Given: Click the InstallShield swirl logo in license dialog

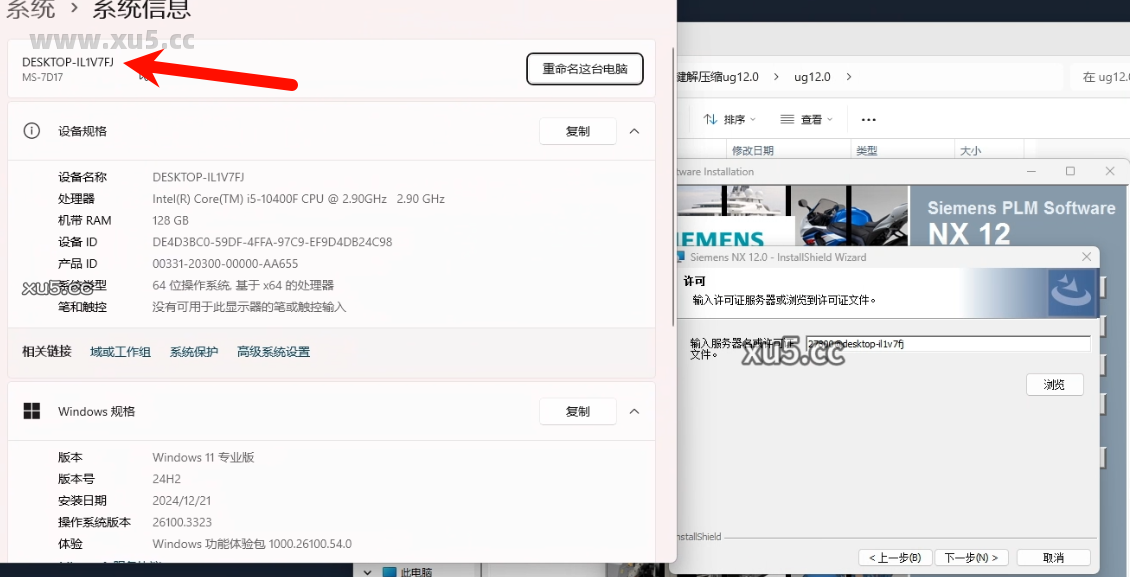Looking at the screenshot, I should (1073, 293).
